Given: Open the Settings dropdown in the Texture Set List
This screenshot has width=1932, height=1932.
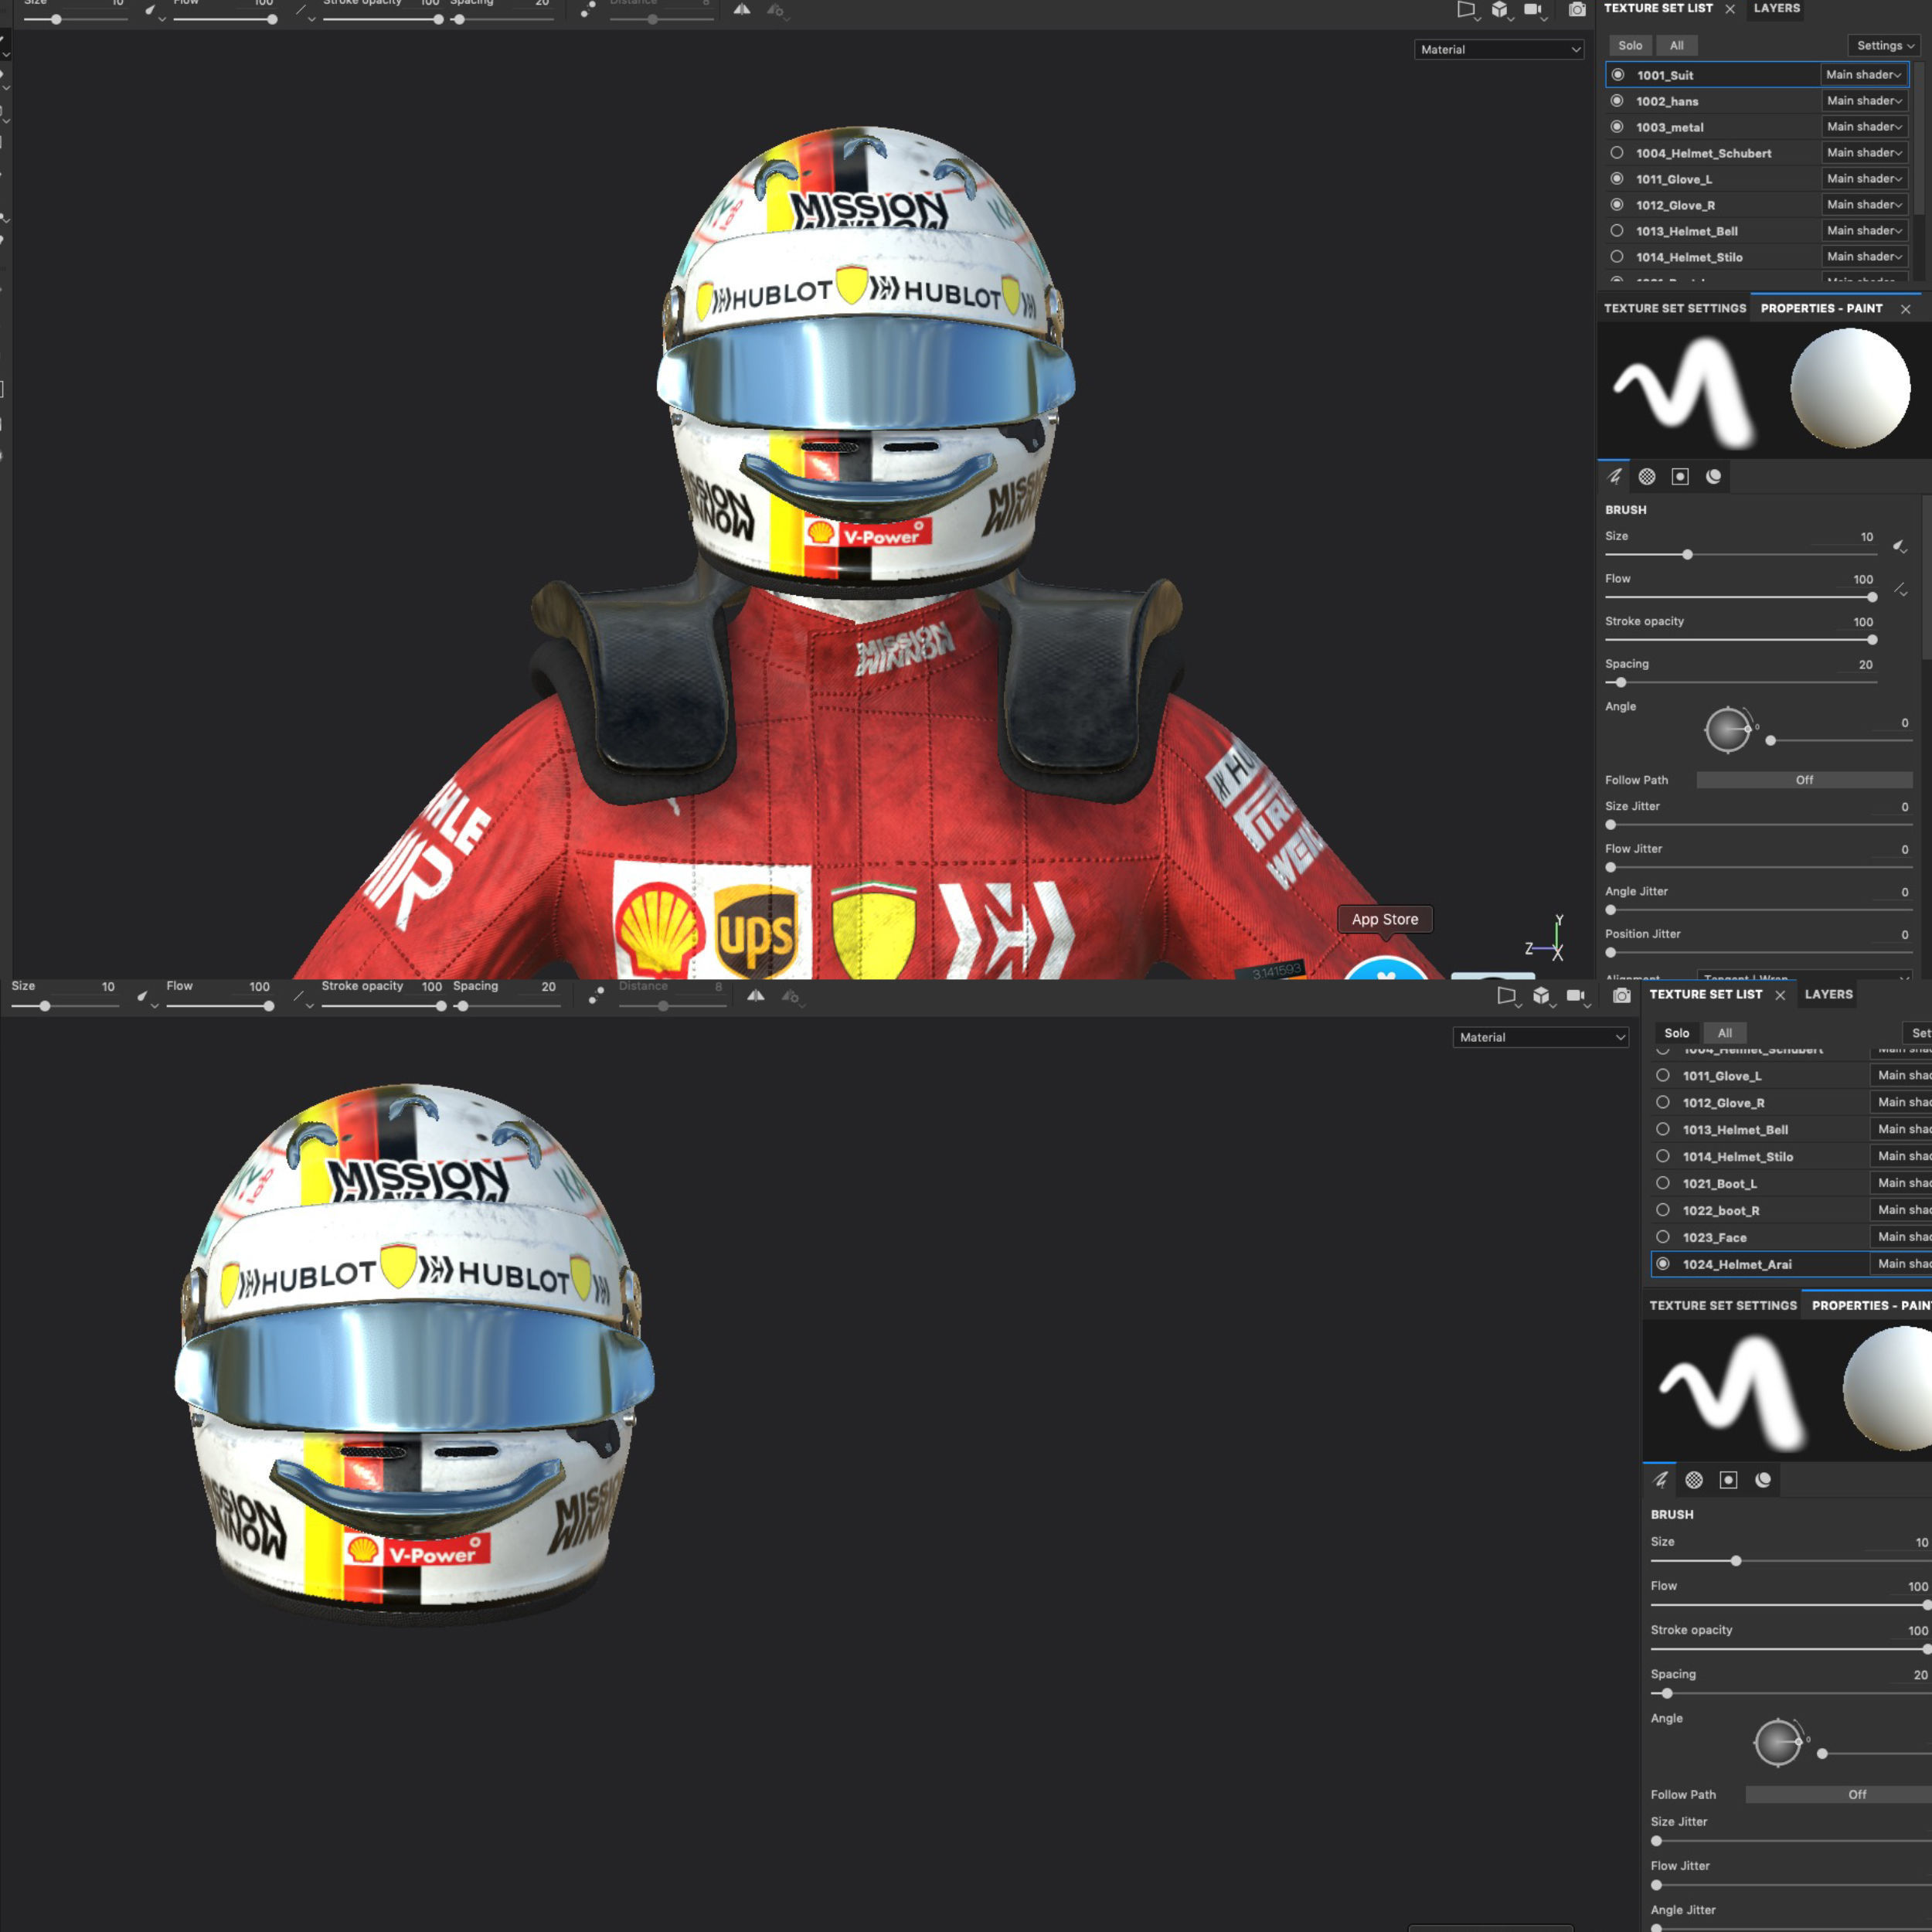Looking at the screenshot, I should pyautogui.click(x=1884, y=46).
